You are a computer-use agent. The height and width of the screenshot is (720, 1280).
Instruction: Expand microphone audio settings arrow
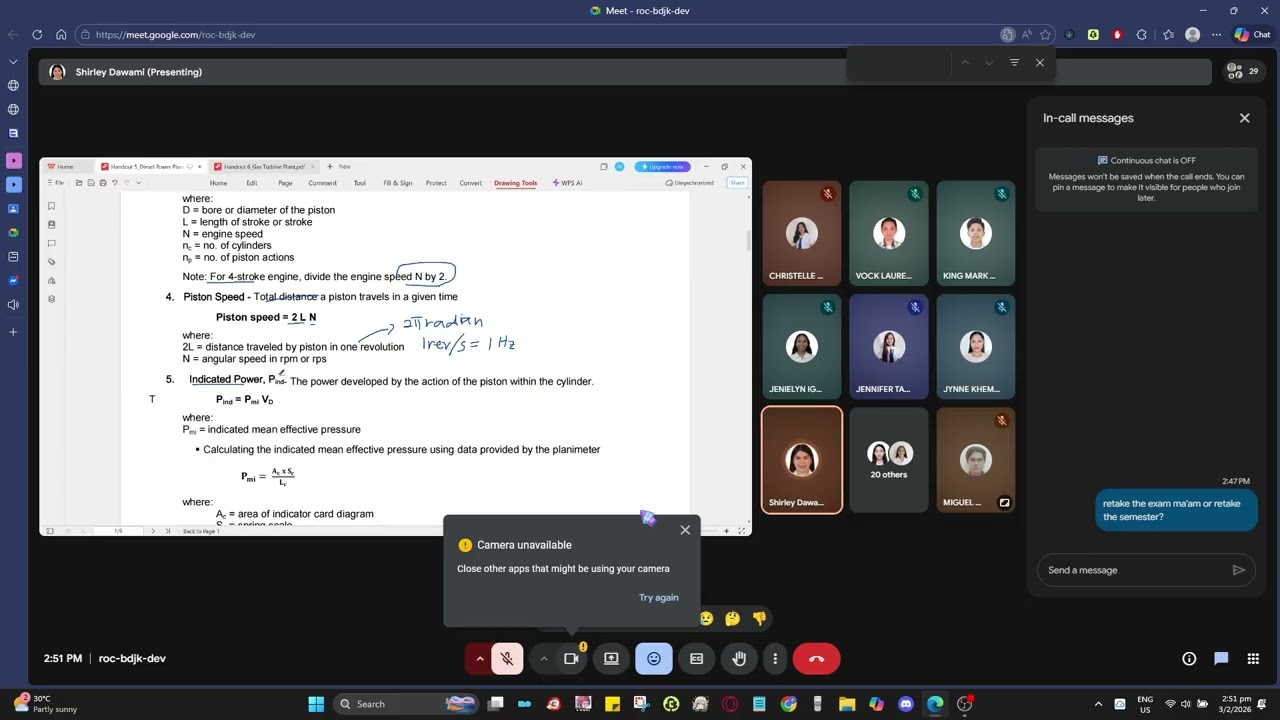coord(479,659)
